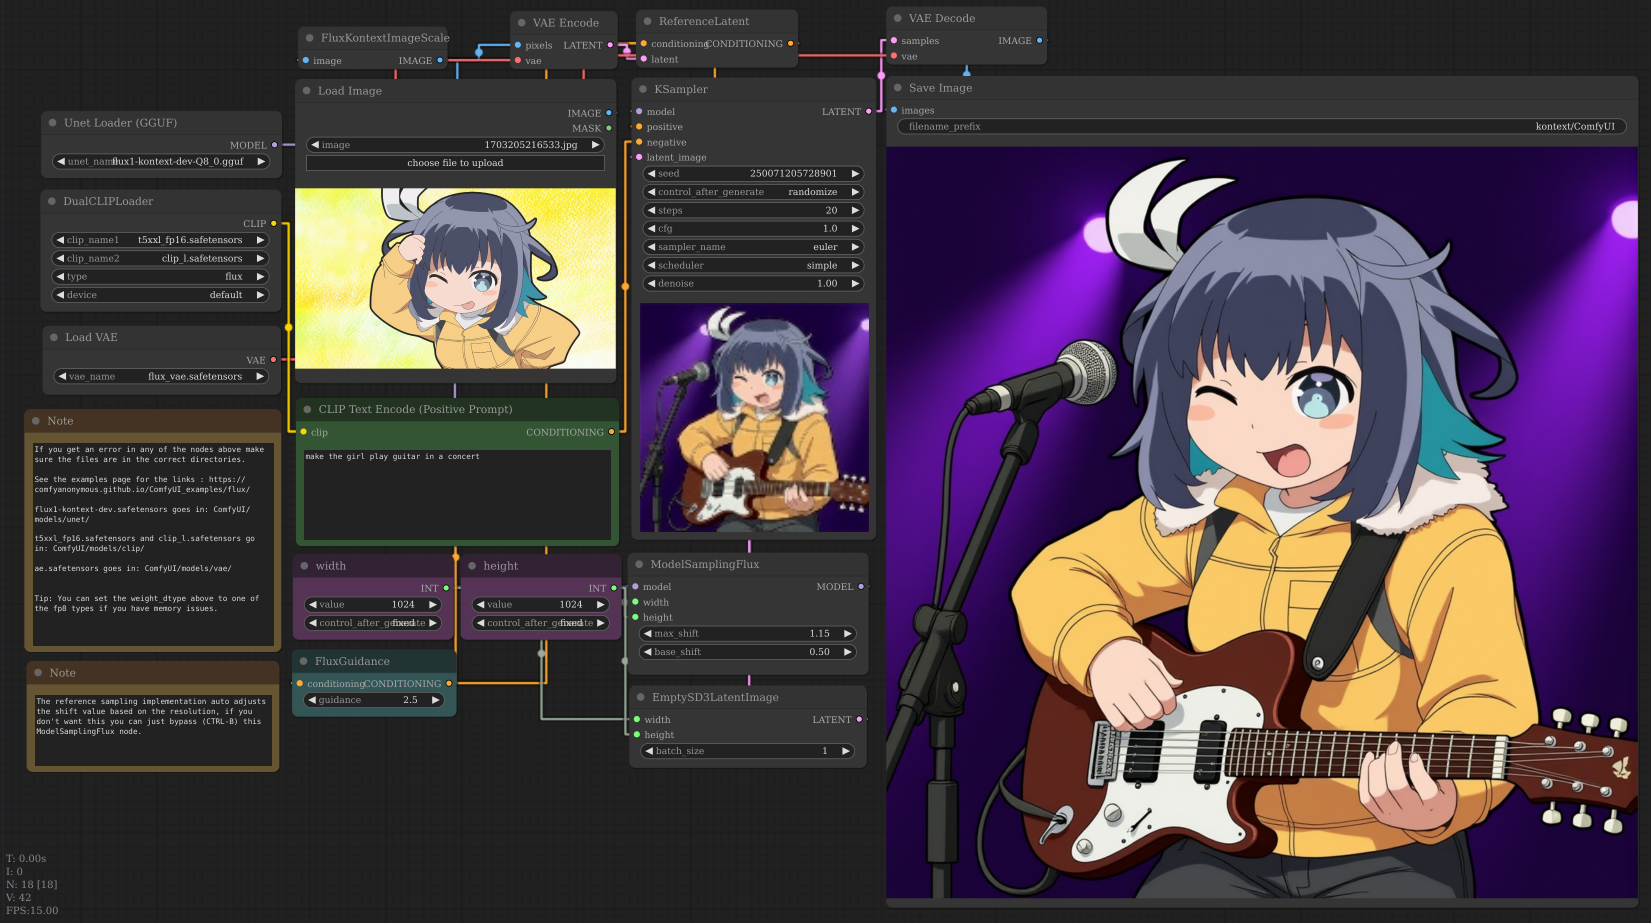This screenshot has height=923, width=1651.
Task: Click the LATENT output socket on KSampler
Action: (868, 112)
